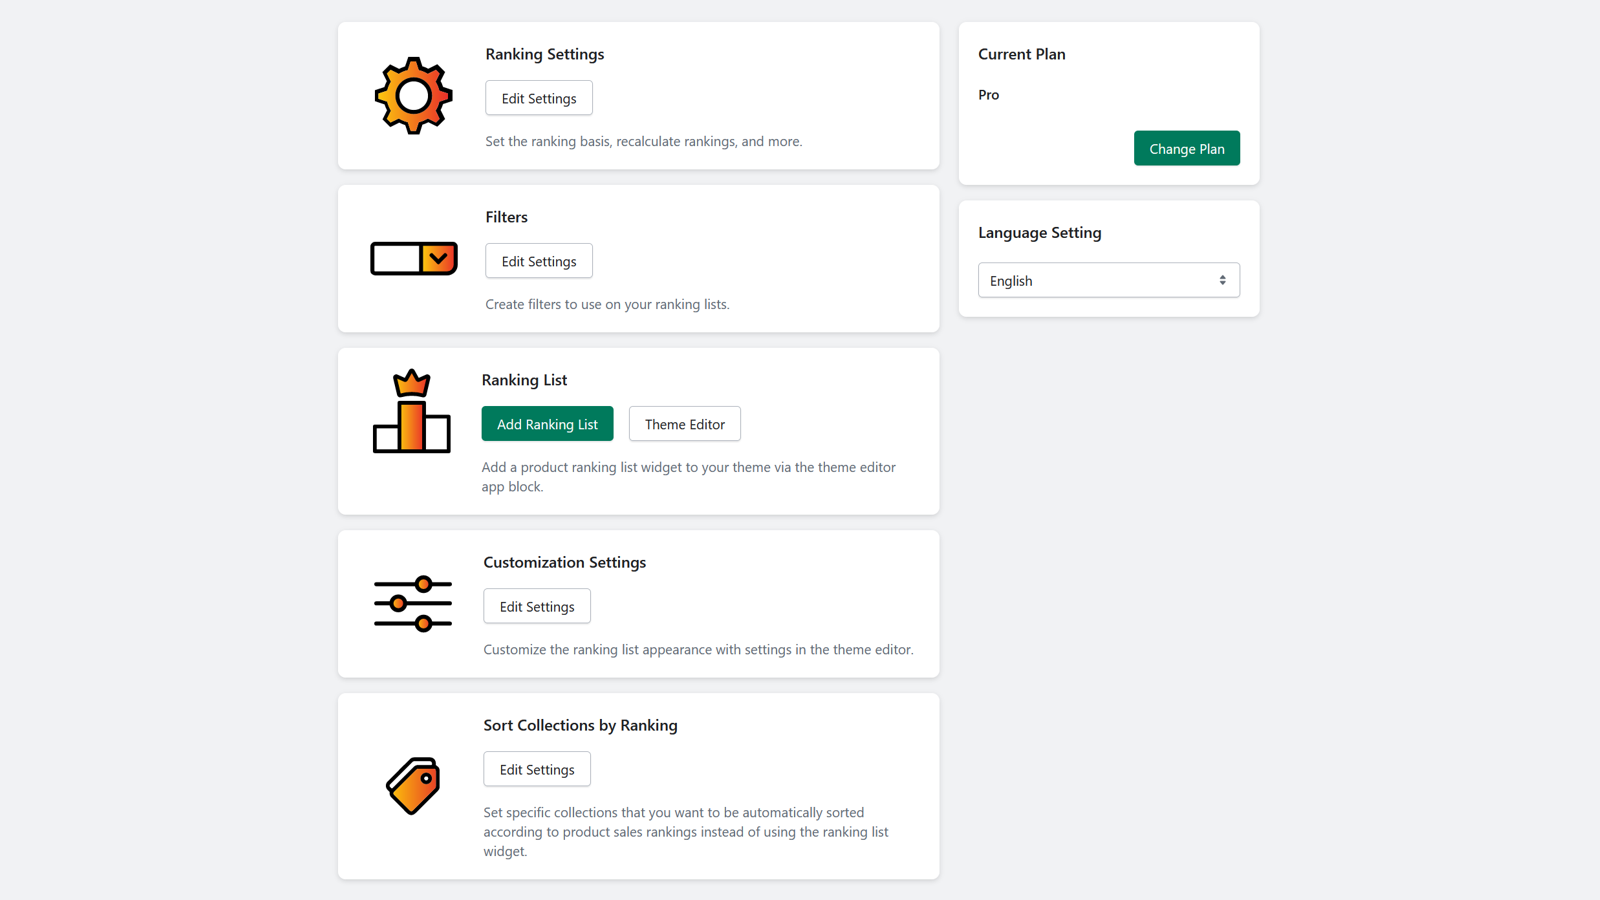Viewport: 1600px width, 900px height.
Task: Click the green Change Plan button
Action: (1186, 149)
